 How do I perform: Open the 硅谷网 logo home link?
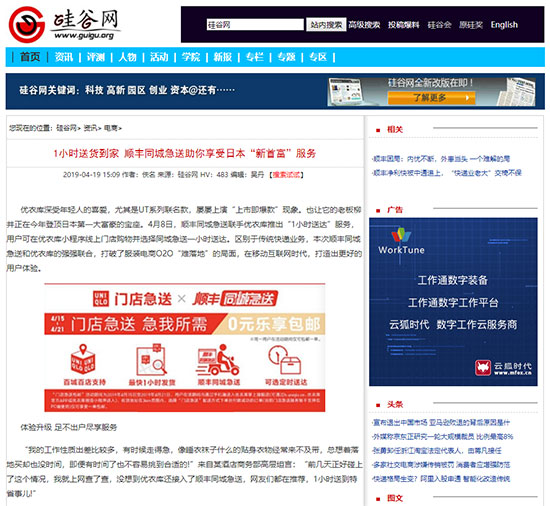(x=64, y=24)
